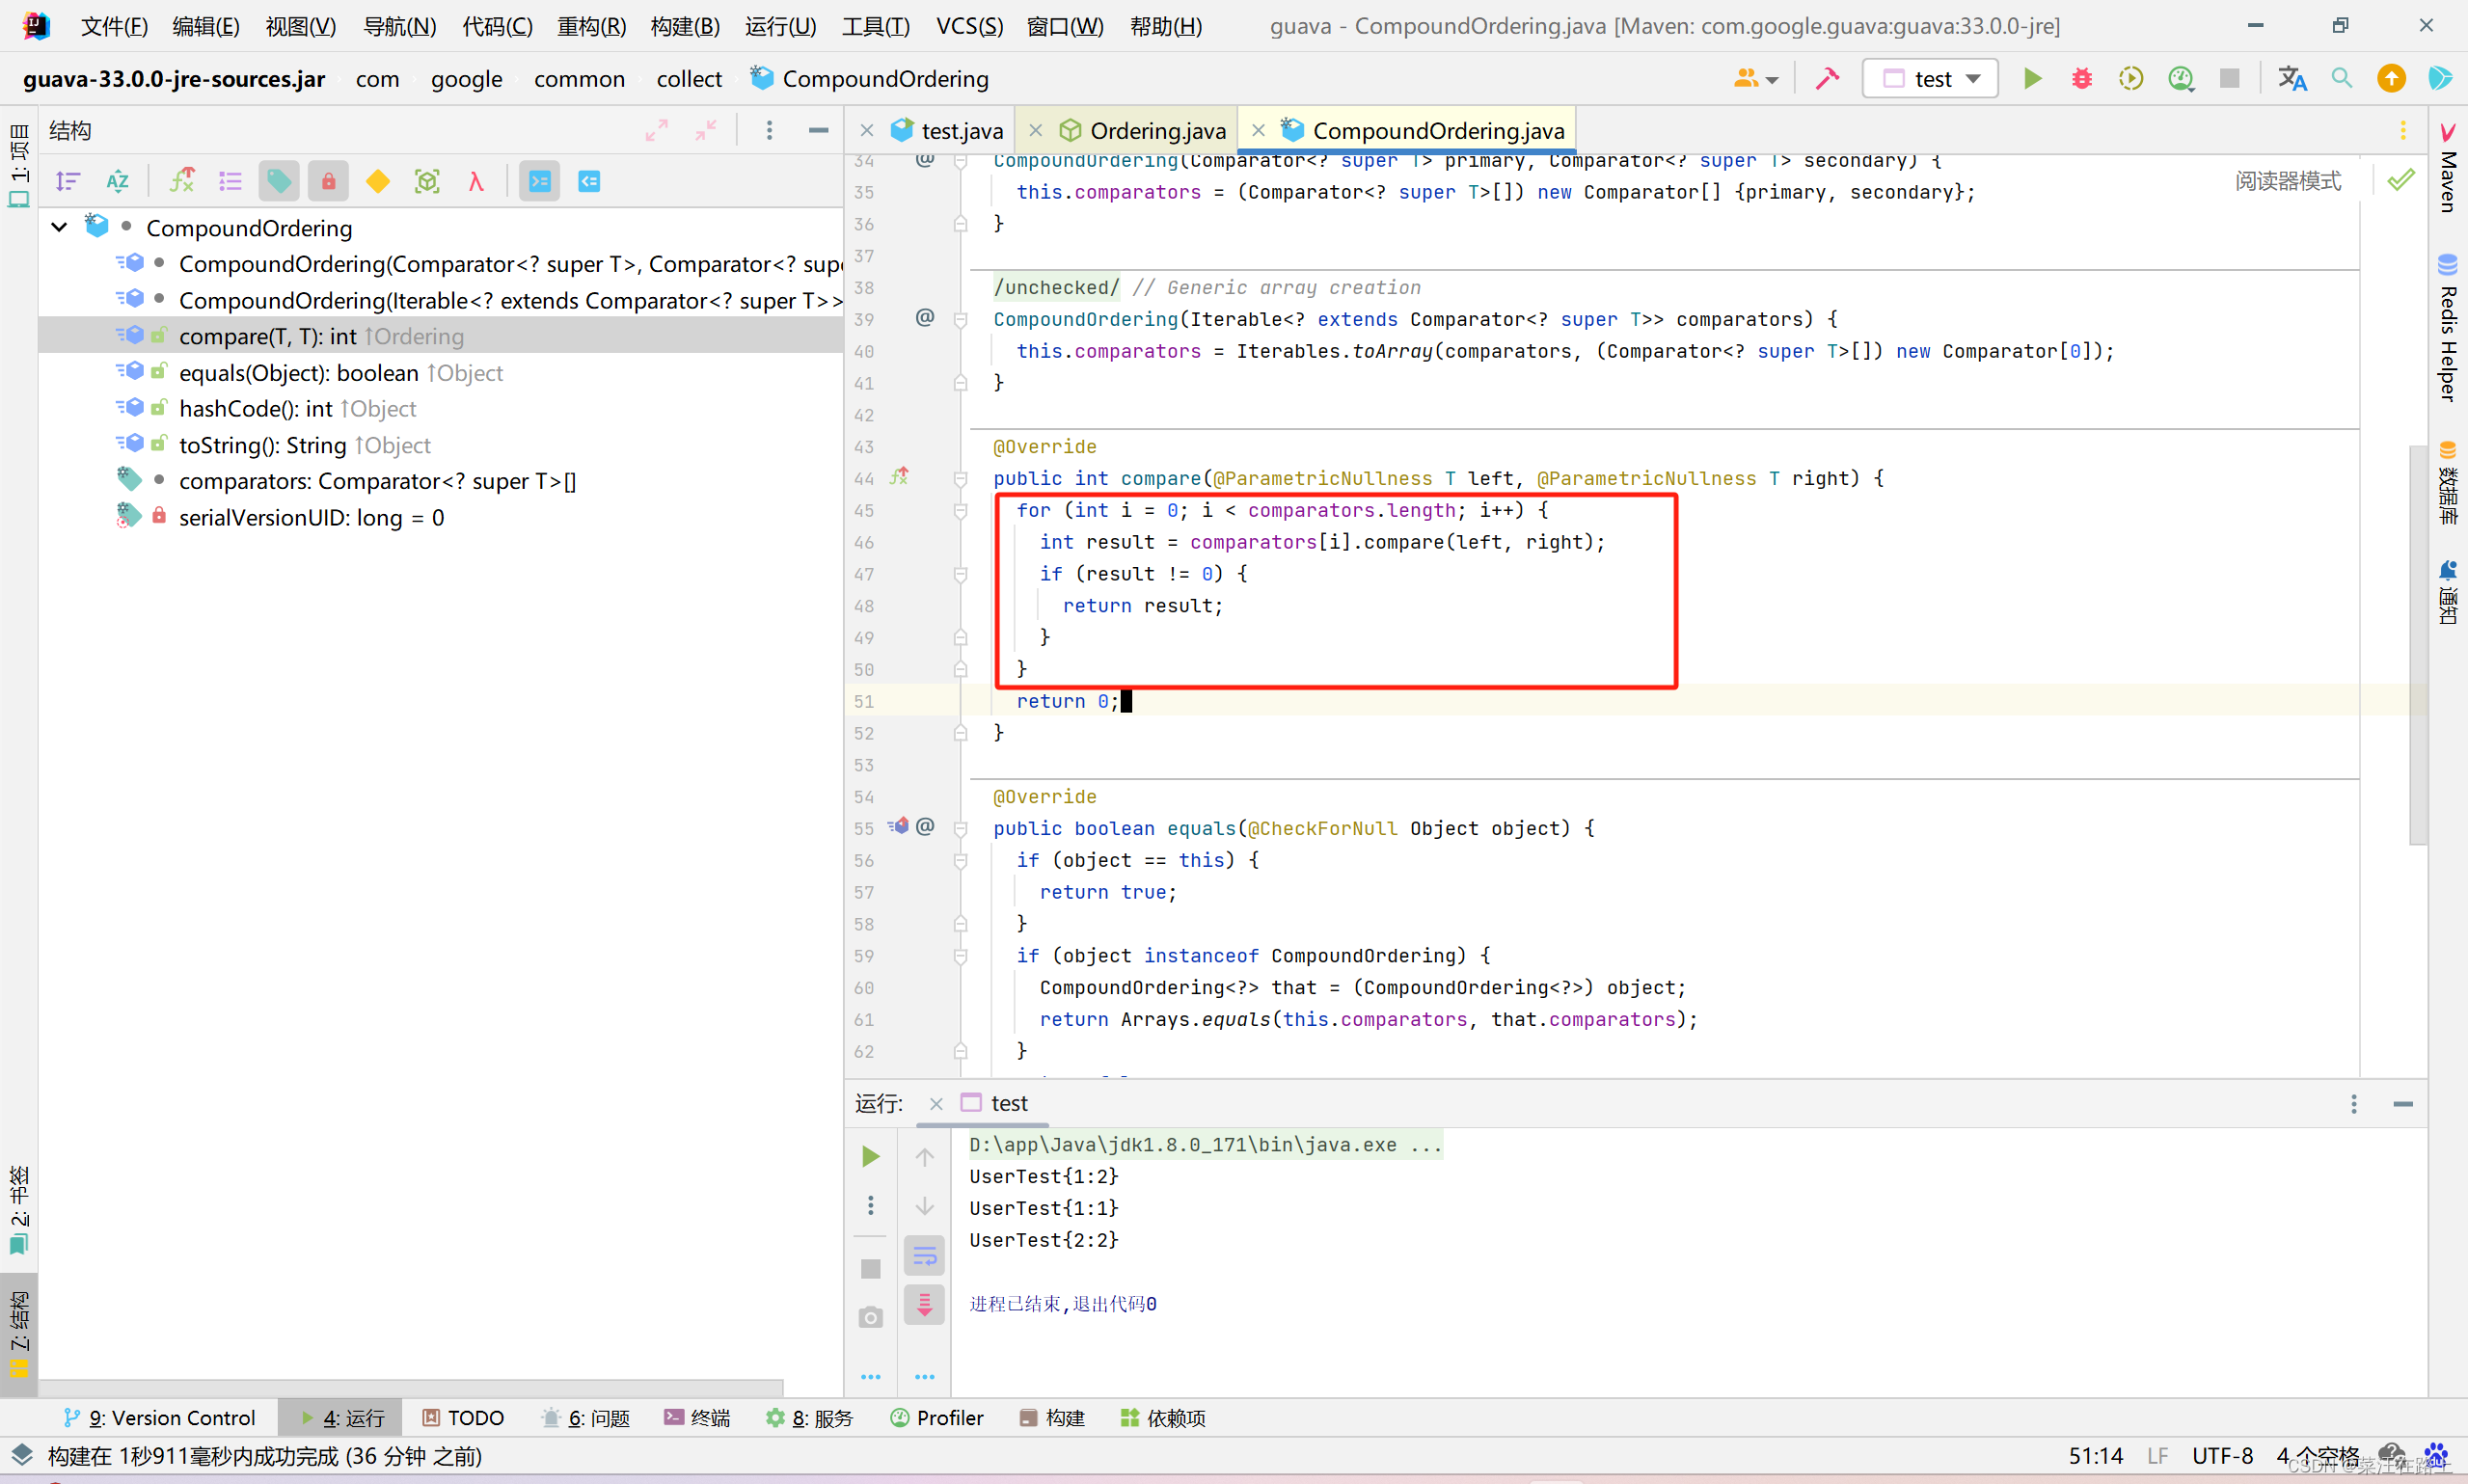2468x1484 pixels.
Task: Click the Search Everywhere magnifier icon
Action: 2341,78
